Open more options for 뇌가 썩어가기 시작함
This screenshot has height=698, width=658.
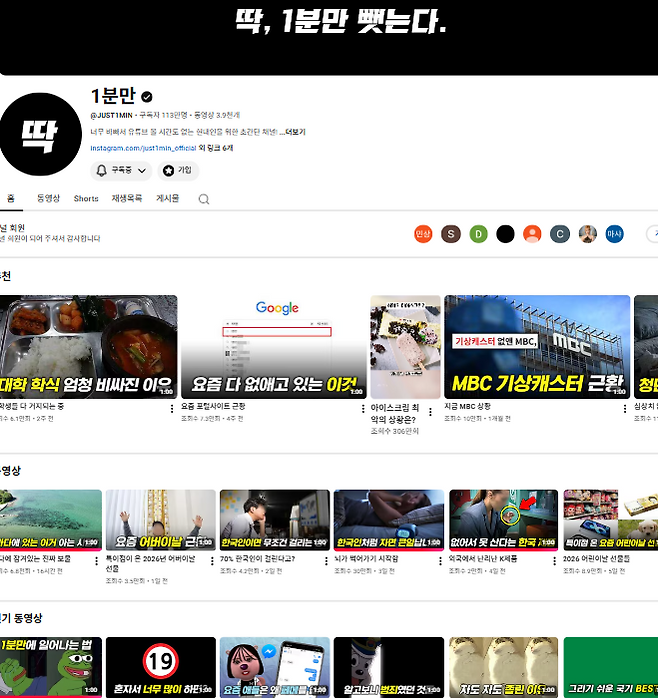pos(440,561)
